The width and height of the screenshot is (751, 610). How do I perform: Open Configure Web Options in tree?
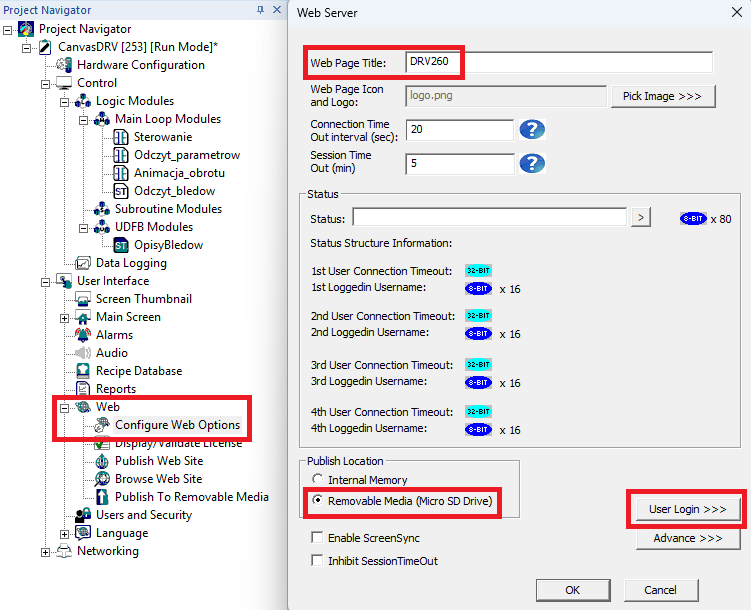tap(177, 425)
